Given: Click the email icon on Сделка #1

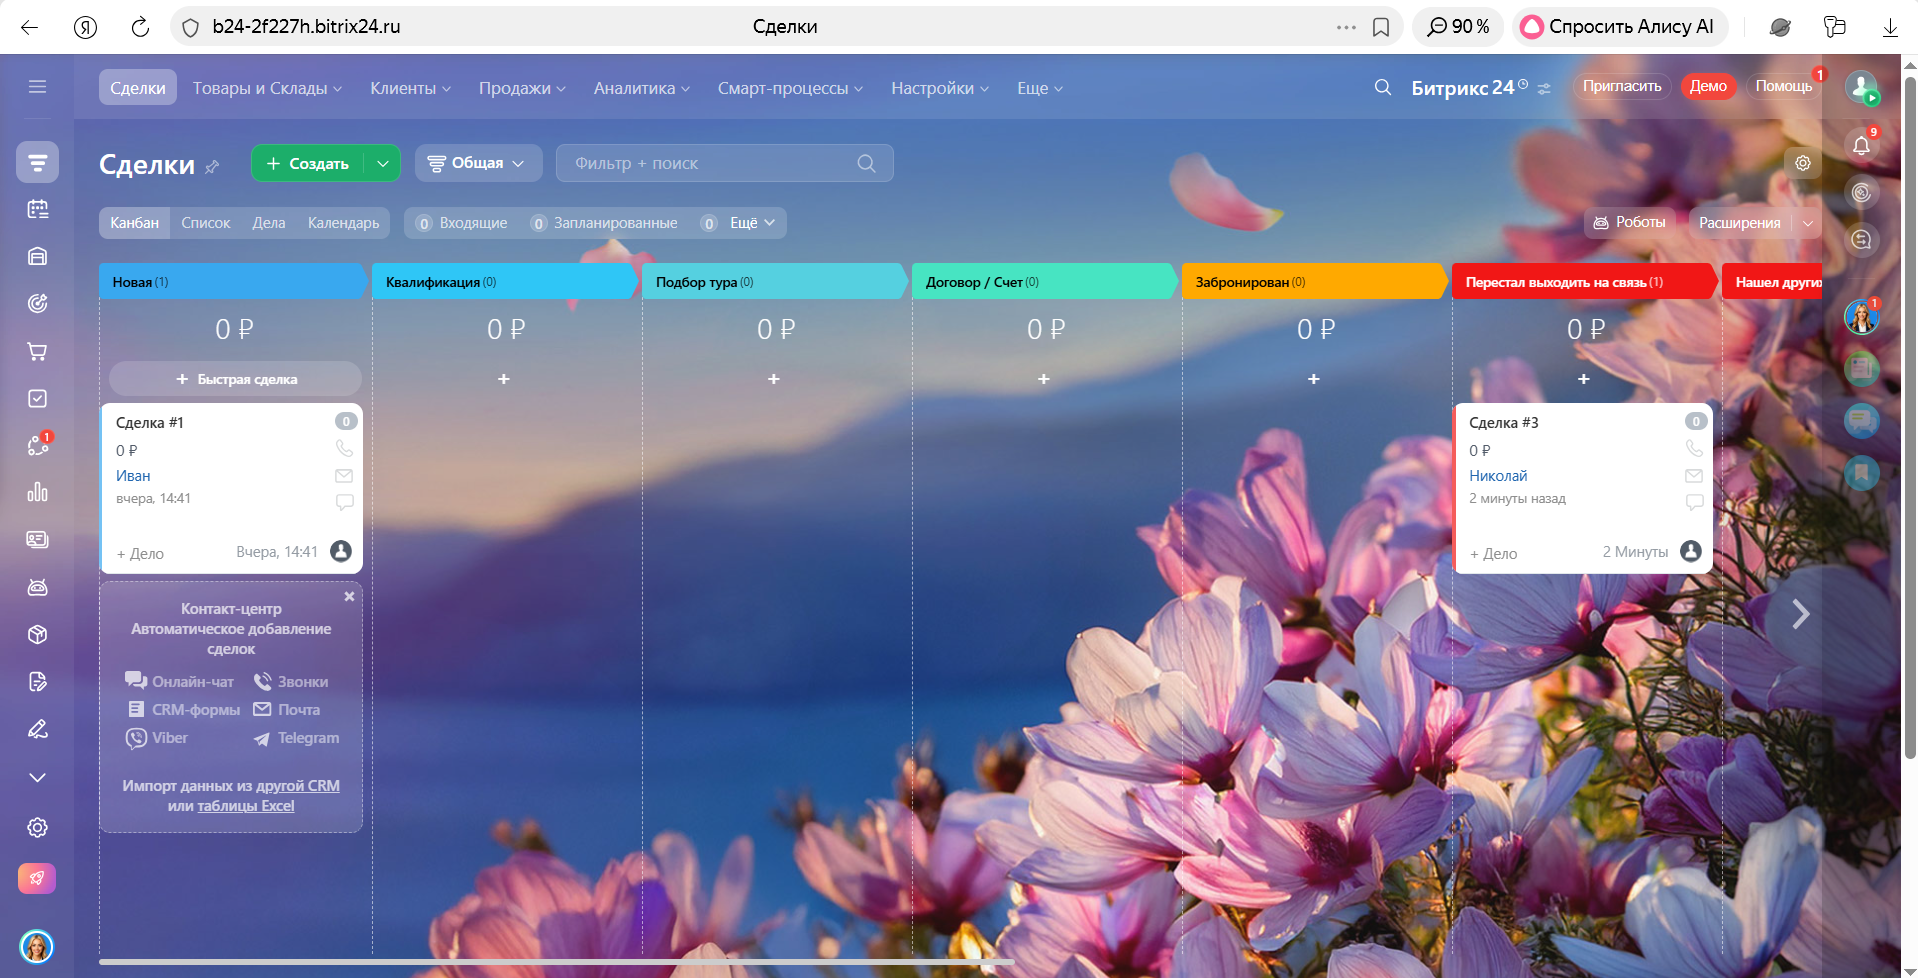Looking at the screenshot, I should (344, 476).
